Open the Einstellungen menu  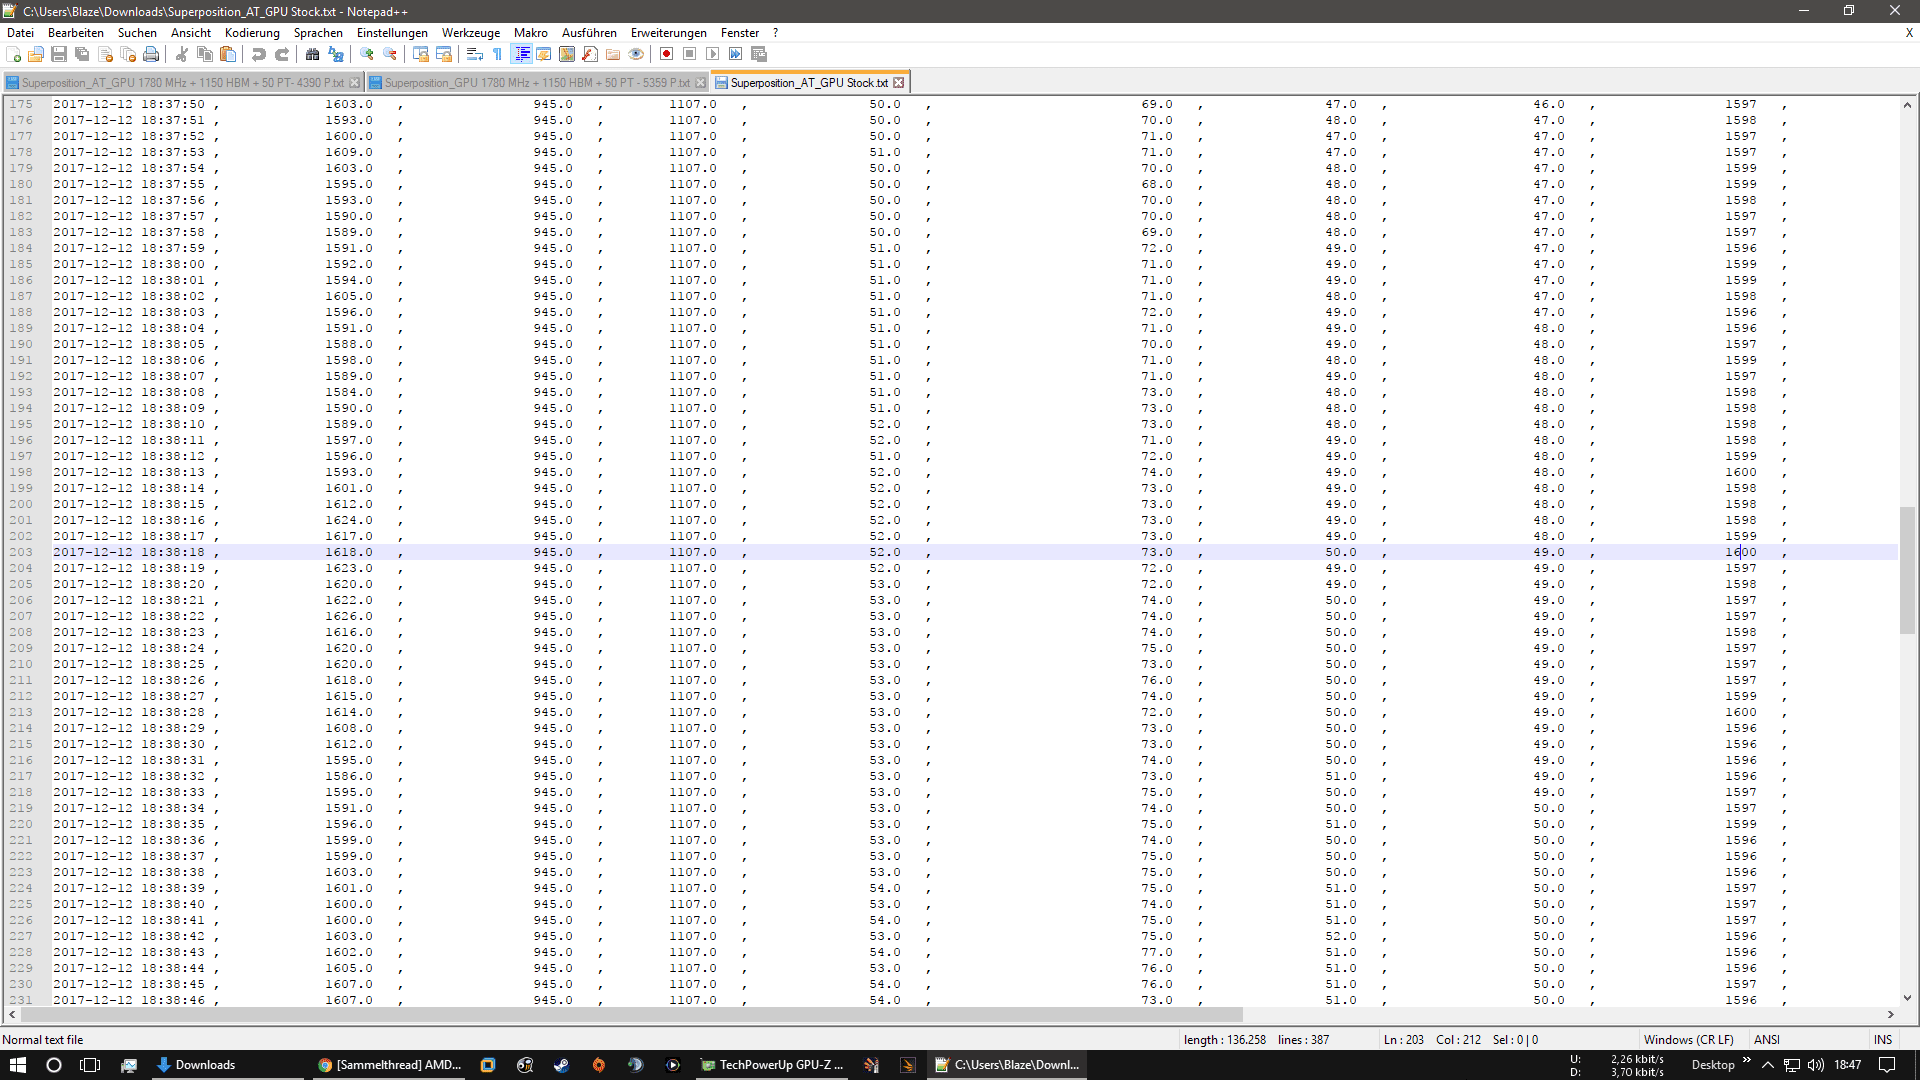pyautogui.click(x=392, y=33)
